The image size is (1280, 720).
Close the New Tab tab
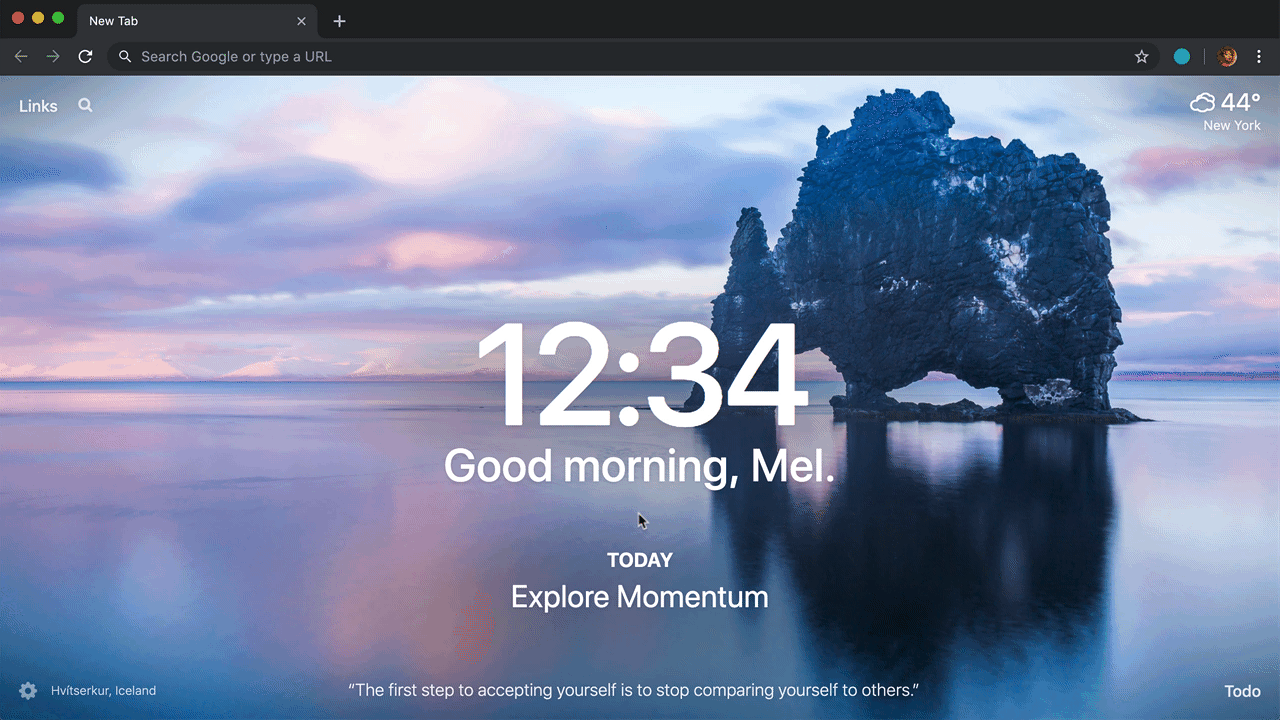(x=302, y=21)
